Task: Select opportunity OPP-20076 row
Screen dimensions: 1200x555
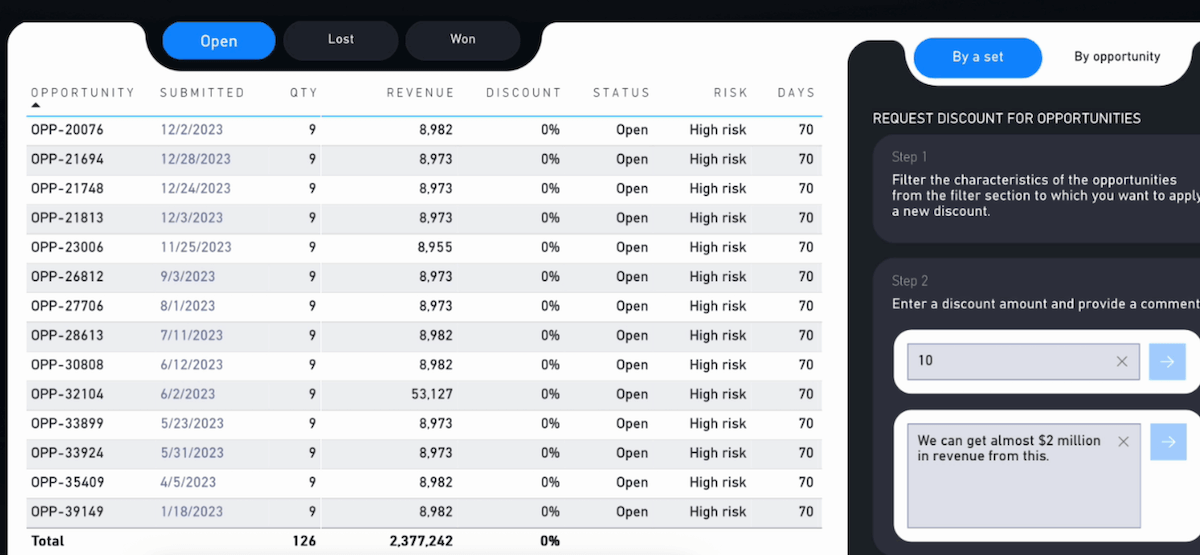Action: pos(67,130)
